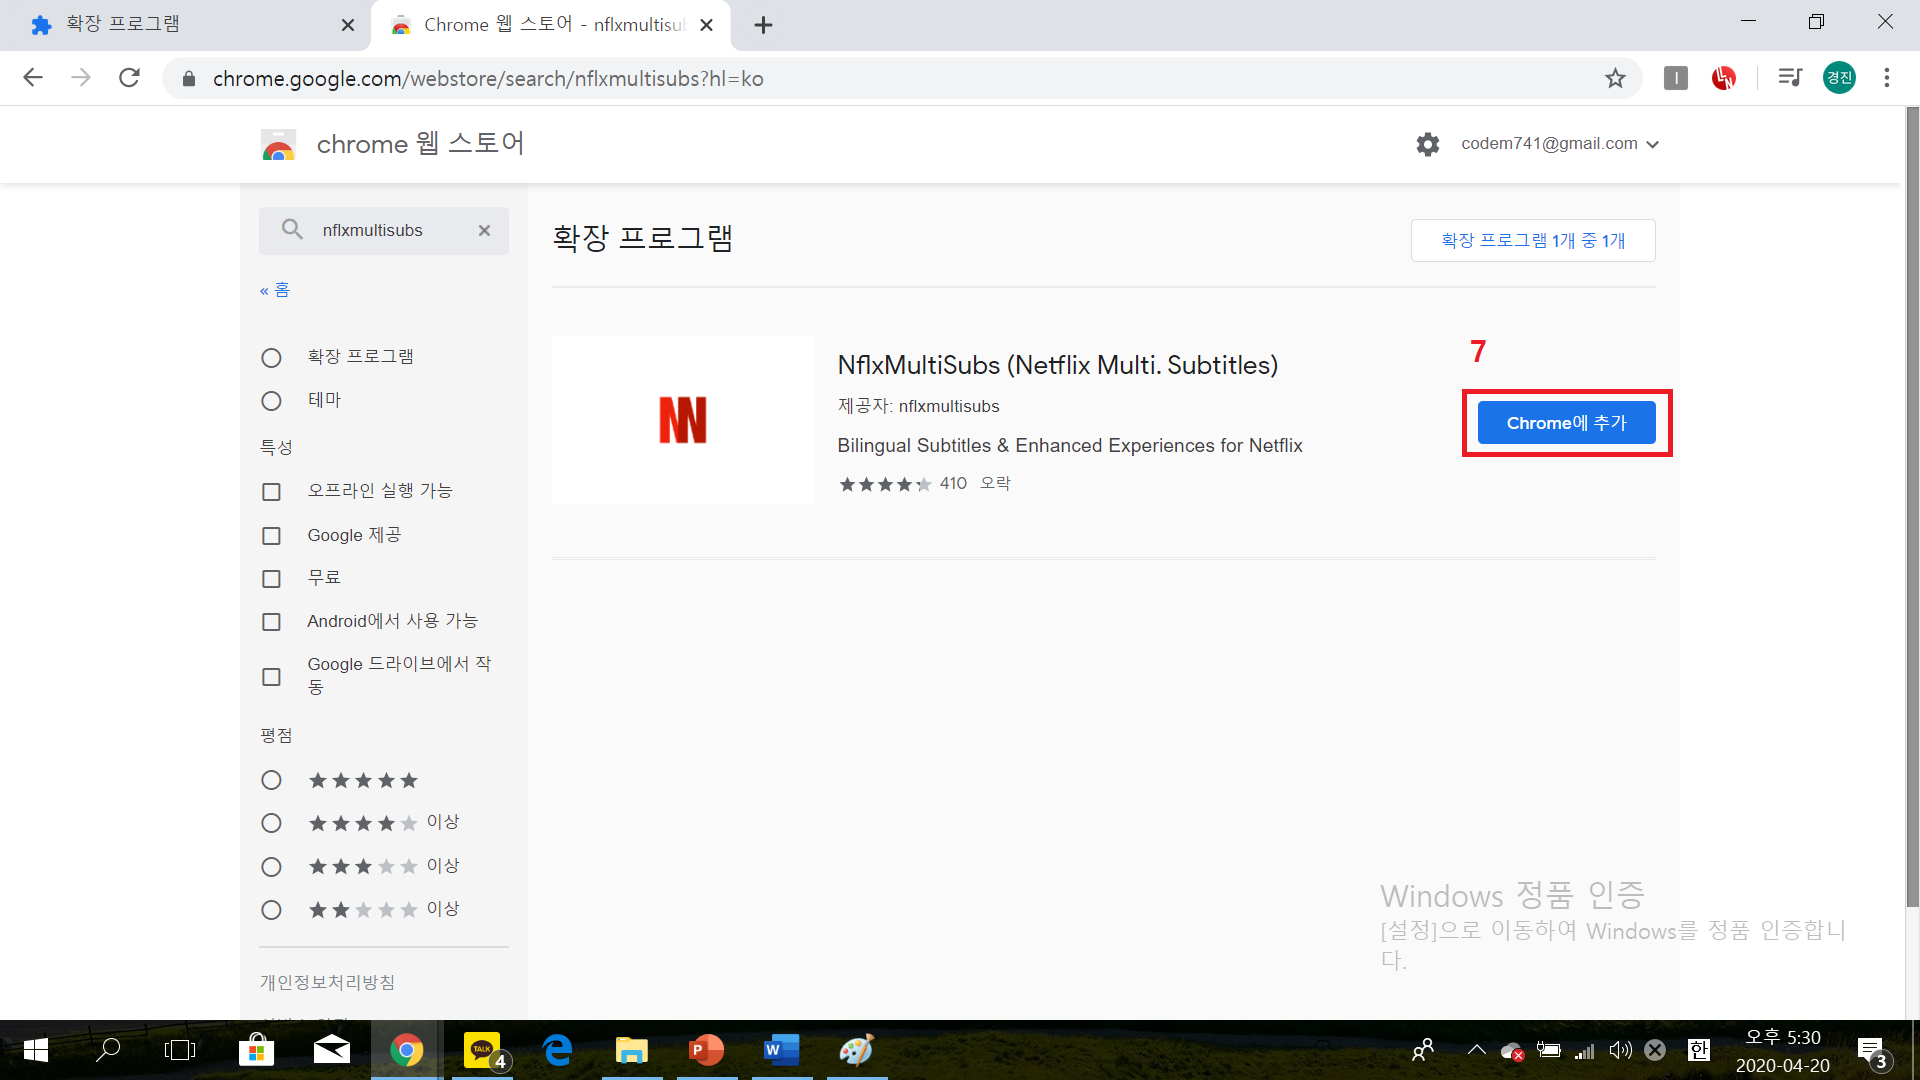
Task: Bookmark this page with the star icon
Action: pos(1615,78)
